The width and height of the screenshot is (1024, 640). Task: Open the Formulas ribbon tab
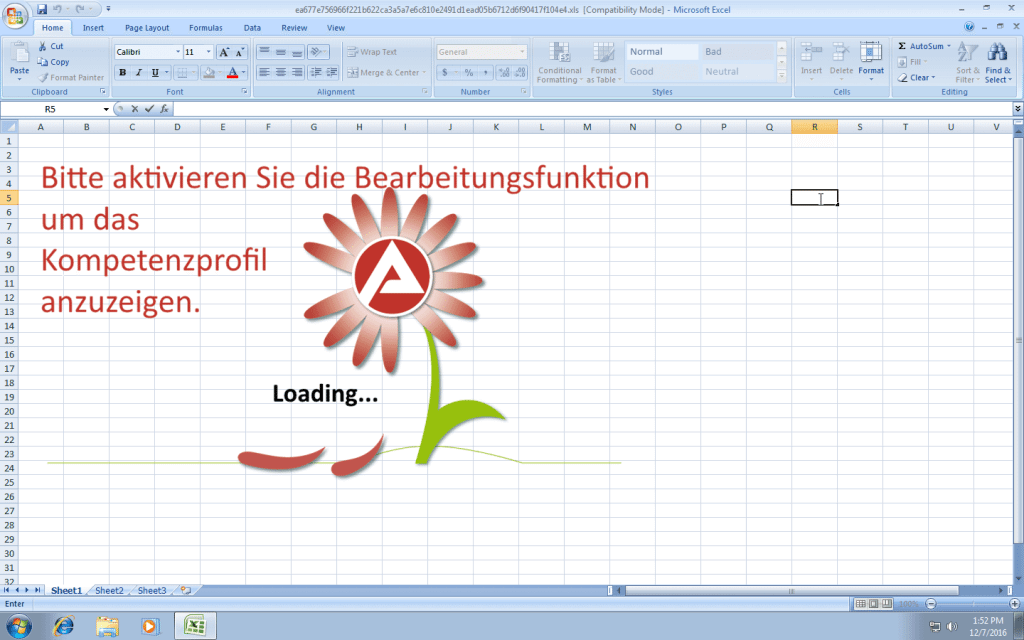coord(206,28)
